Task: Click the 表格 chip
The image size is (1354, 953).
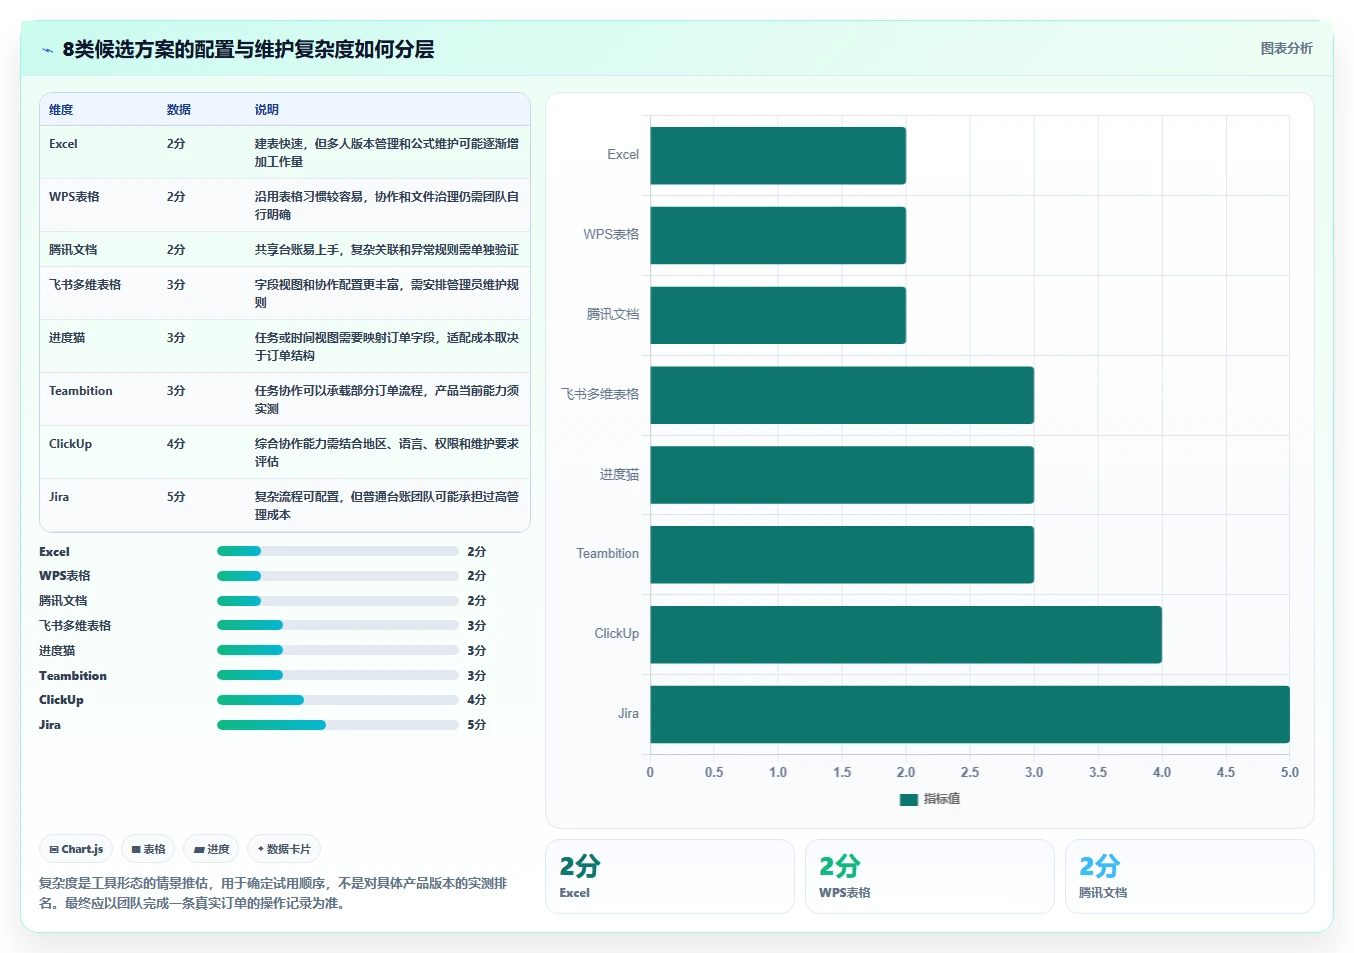Action: coord(148,849)
